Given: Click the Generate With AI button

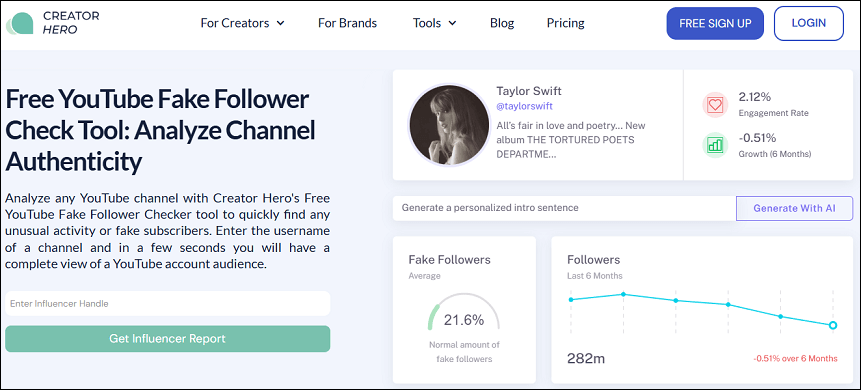Looking at the screenshot, I should (x=795, y=208).
